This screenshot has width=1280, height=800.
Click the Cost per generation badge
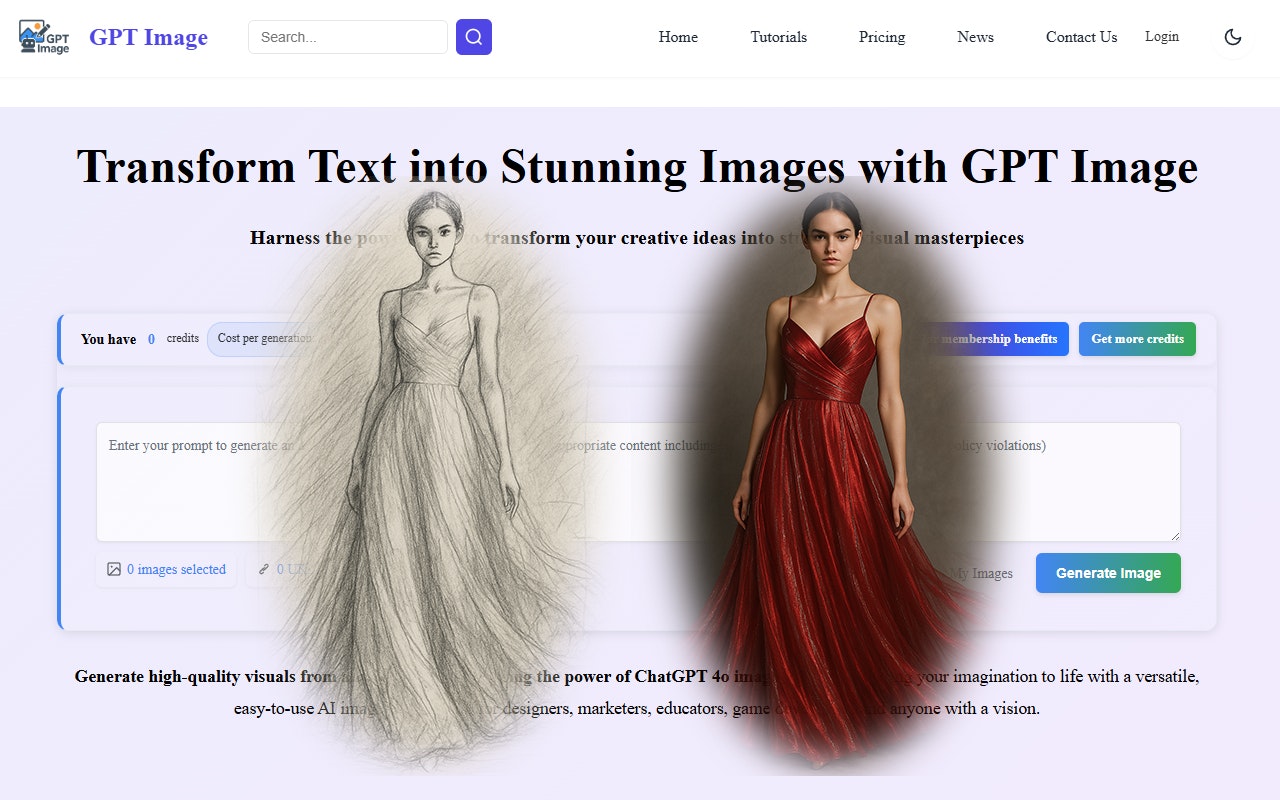[x=264, y=339]
